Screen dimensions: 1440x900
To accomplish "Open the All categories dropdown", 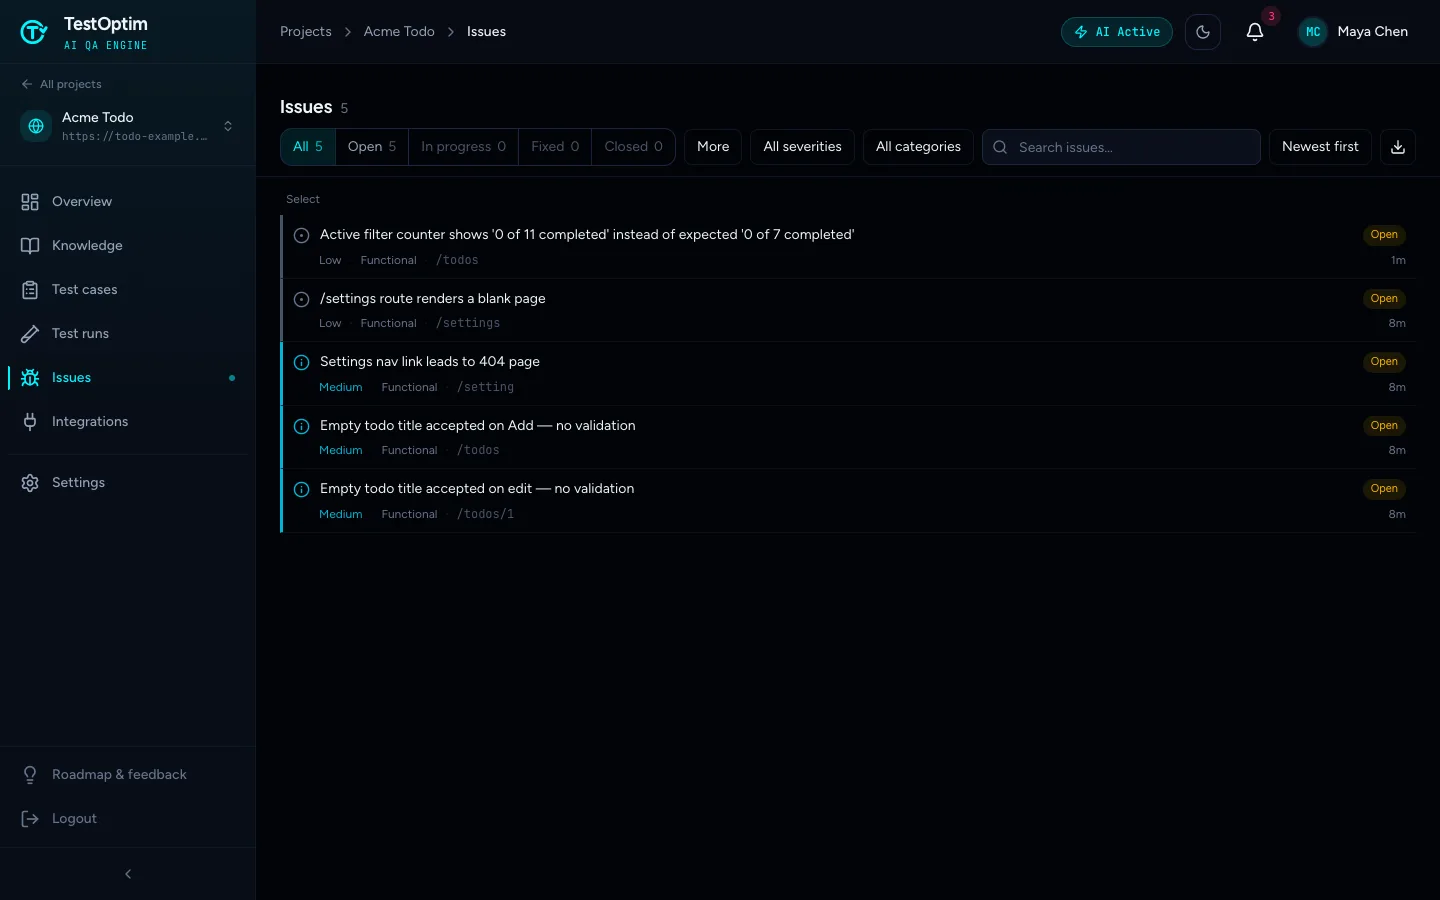I will coord(918,147).
